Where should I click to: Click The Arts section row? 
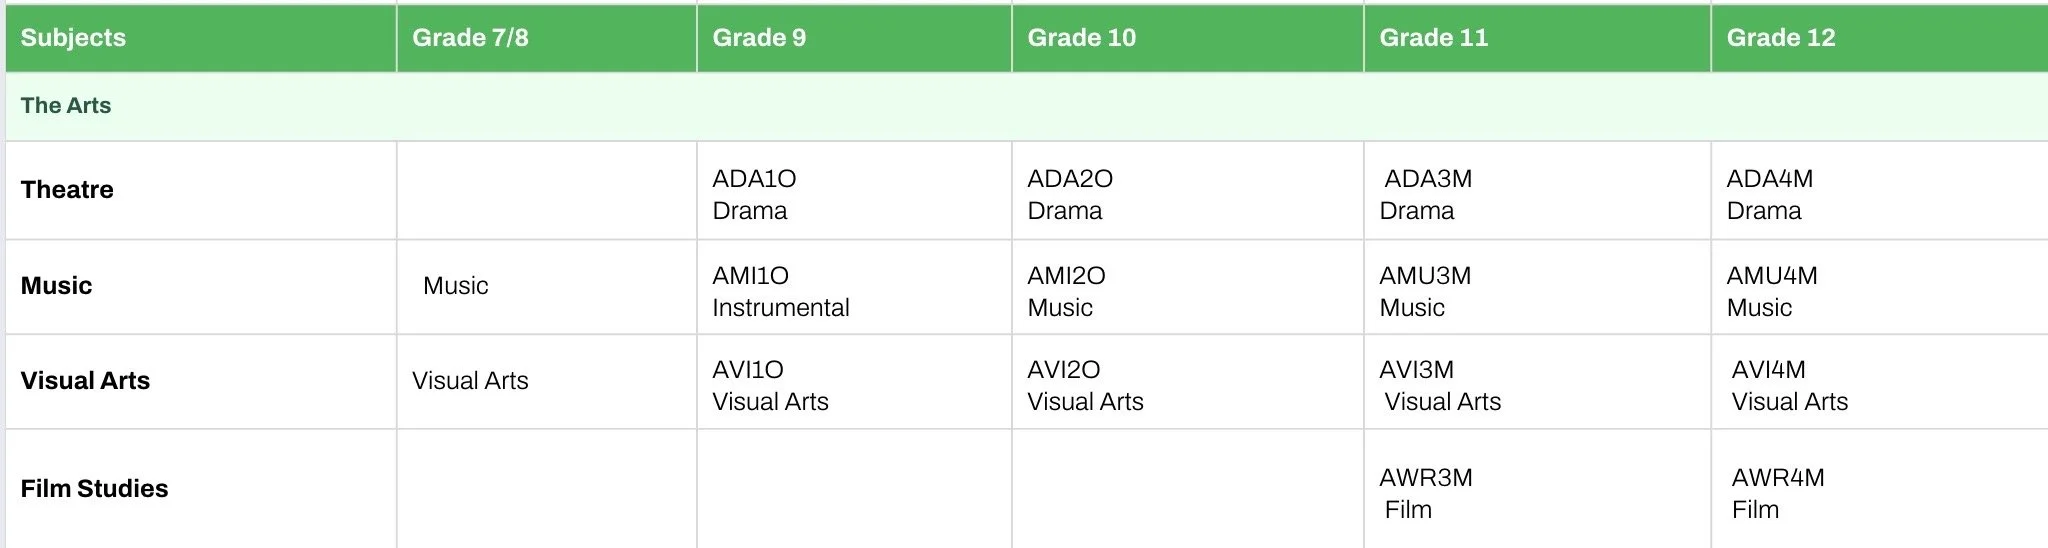coord(1027,106)
